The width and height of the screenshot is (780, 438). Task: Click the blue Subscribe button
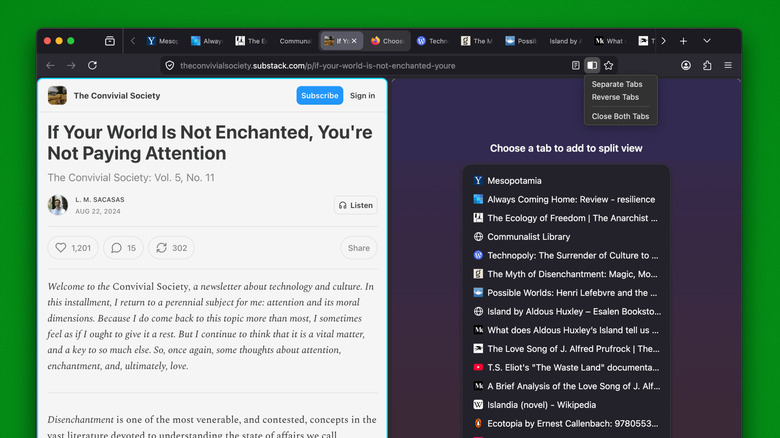(x=319, y=96)
